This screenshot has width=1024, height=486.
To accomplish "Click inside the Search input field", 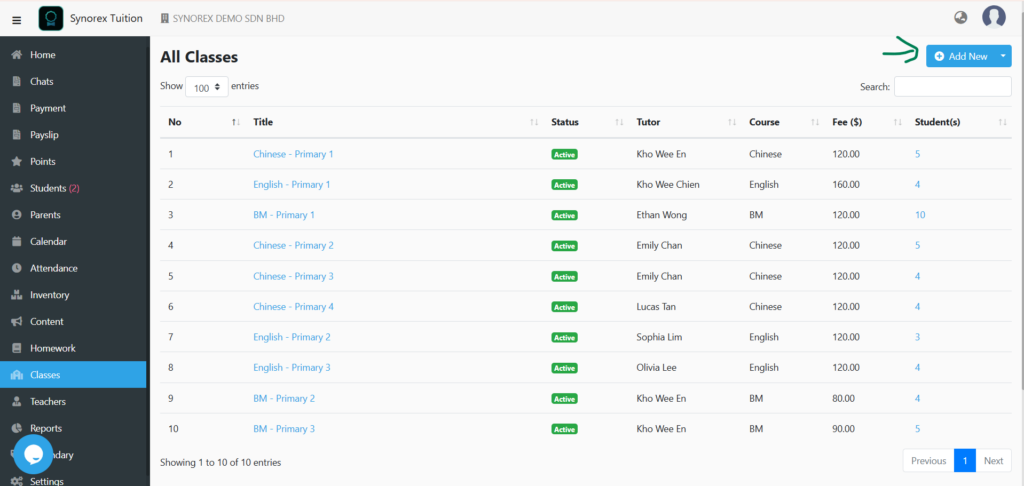I will click(x=953, y=86).
